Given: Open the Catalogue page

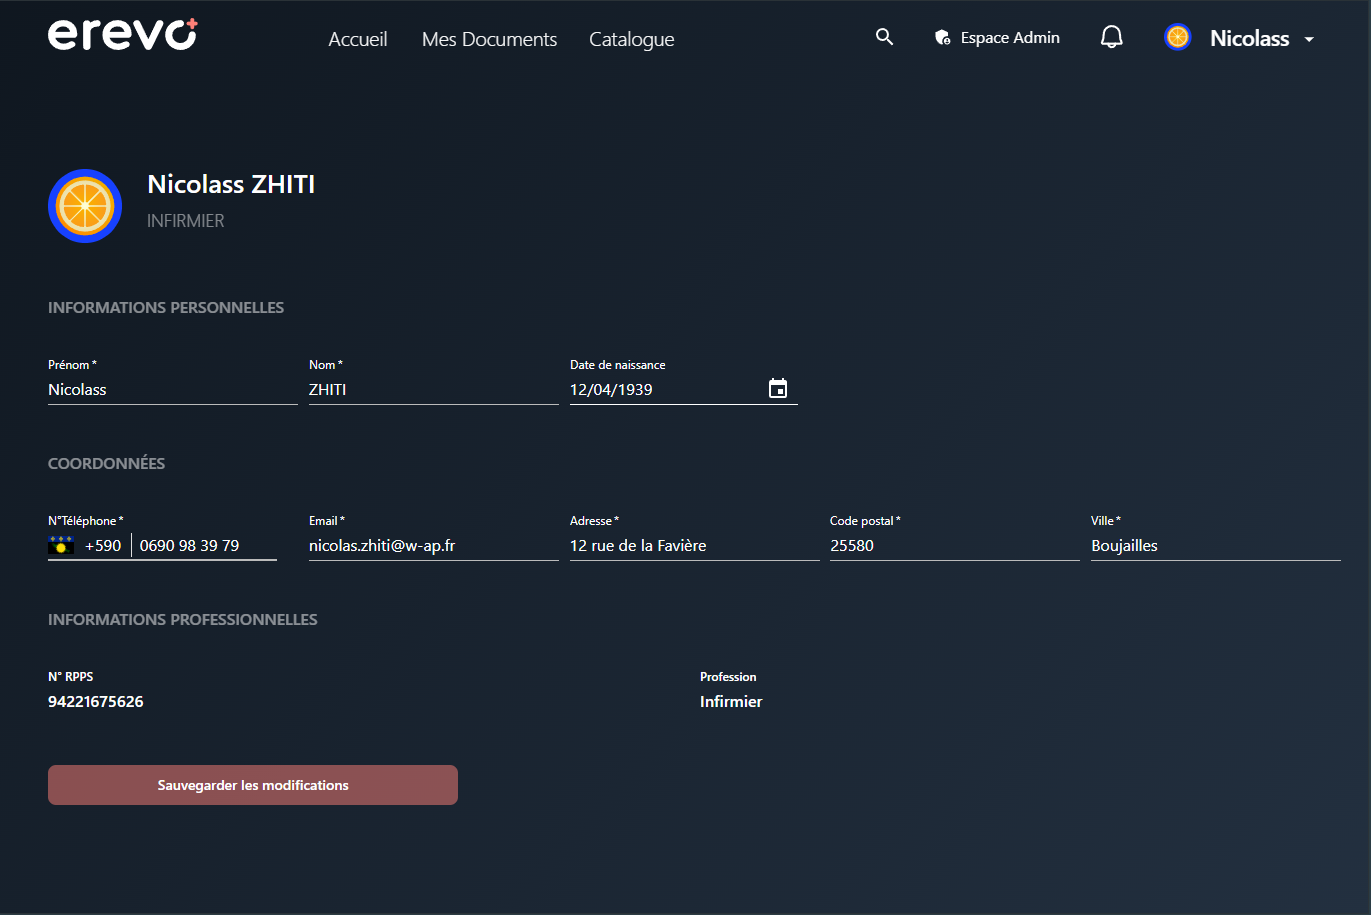Looking at the screenshot, I should click(631, 39).
